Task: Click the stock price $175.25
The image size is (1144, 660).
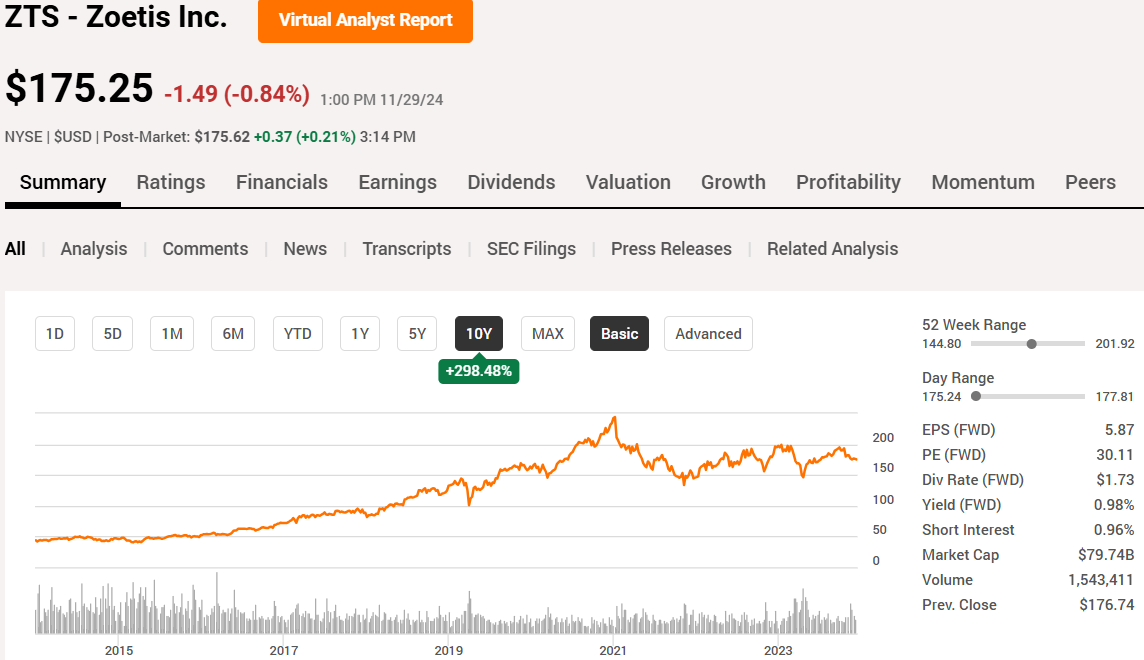Action: (80, 89)
